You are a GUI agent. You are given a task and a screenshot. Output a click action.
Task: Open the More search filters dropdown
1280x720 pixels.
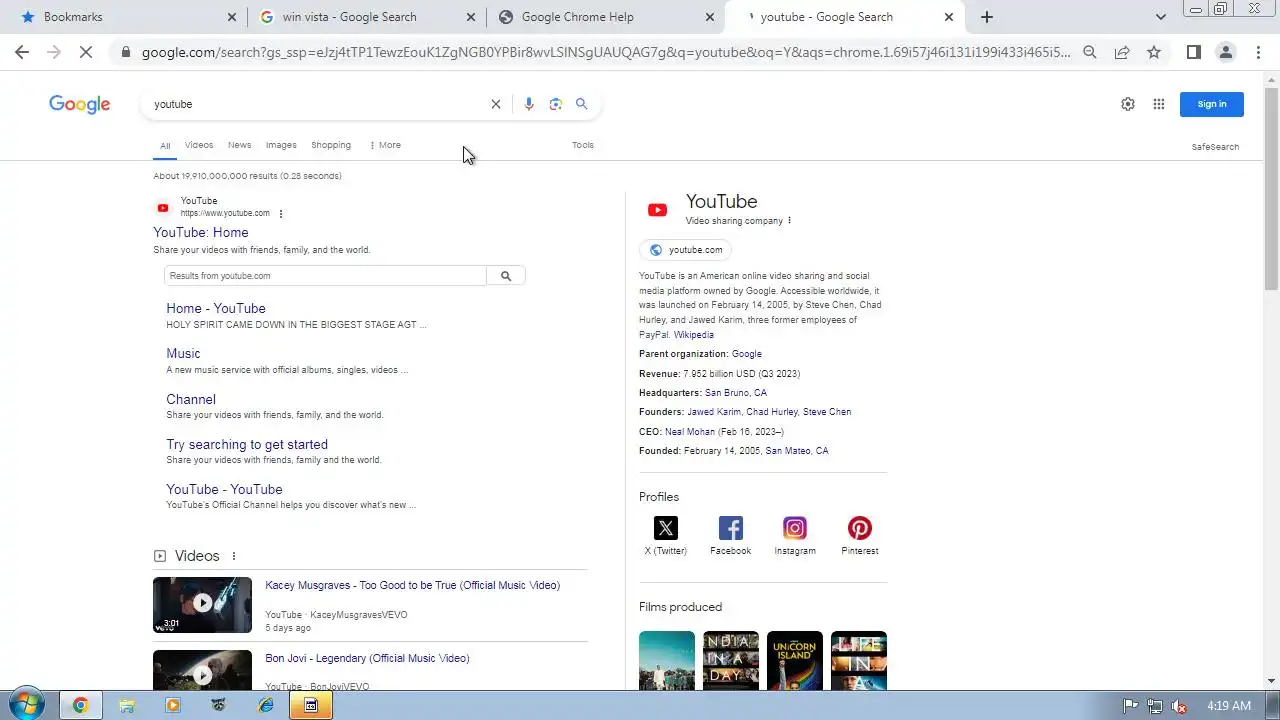pyautogui.click(x=385, y=145)
